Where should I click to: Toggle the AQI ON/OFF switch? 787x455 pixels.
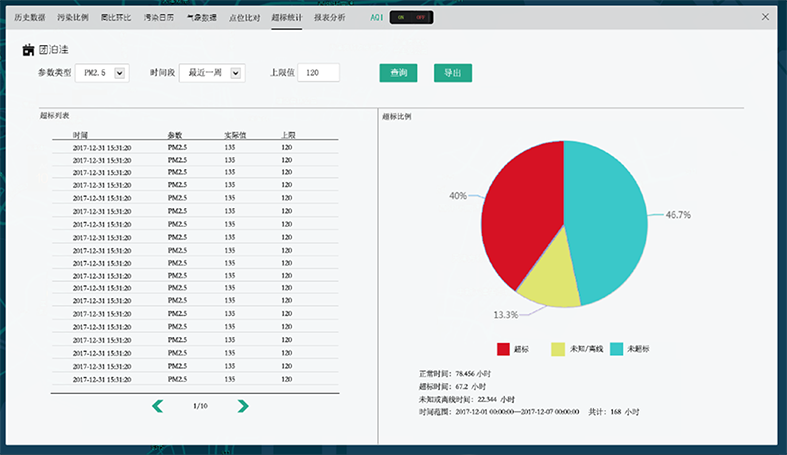[x=411, y=18]
